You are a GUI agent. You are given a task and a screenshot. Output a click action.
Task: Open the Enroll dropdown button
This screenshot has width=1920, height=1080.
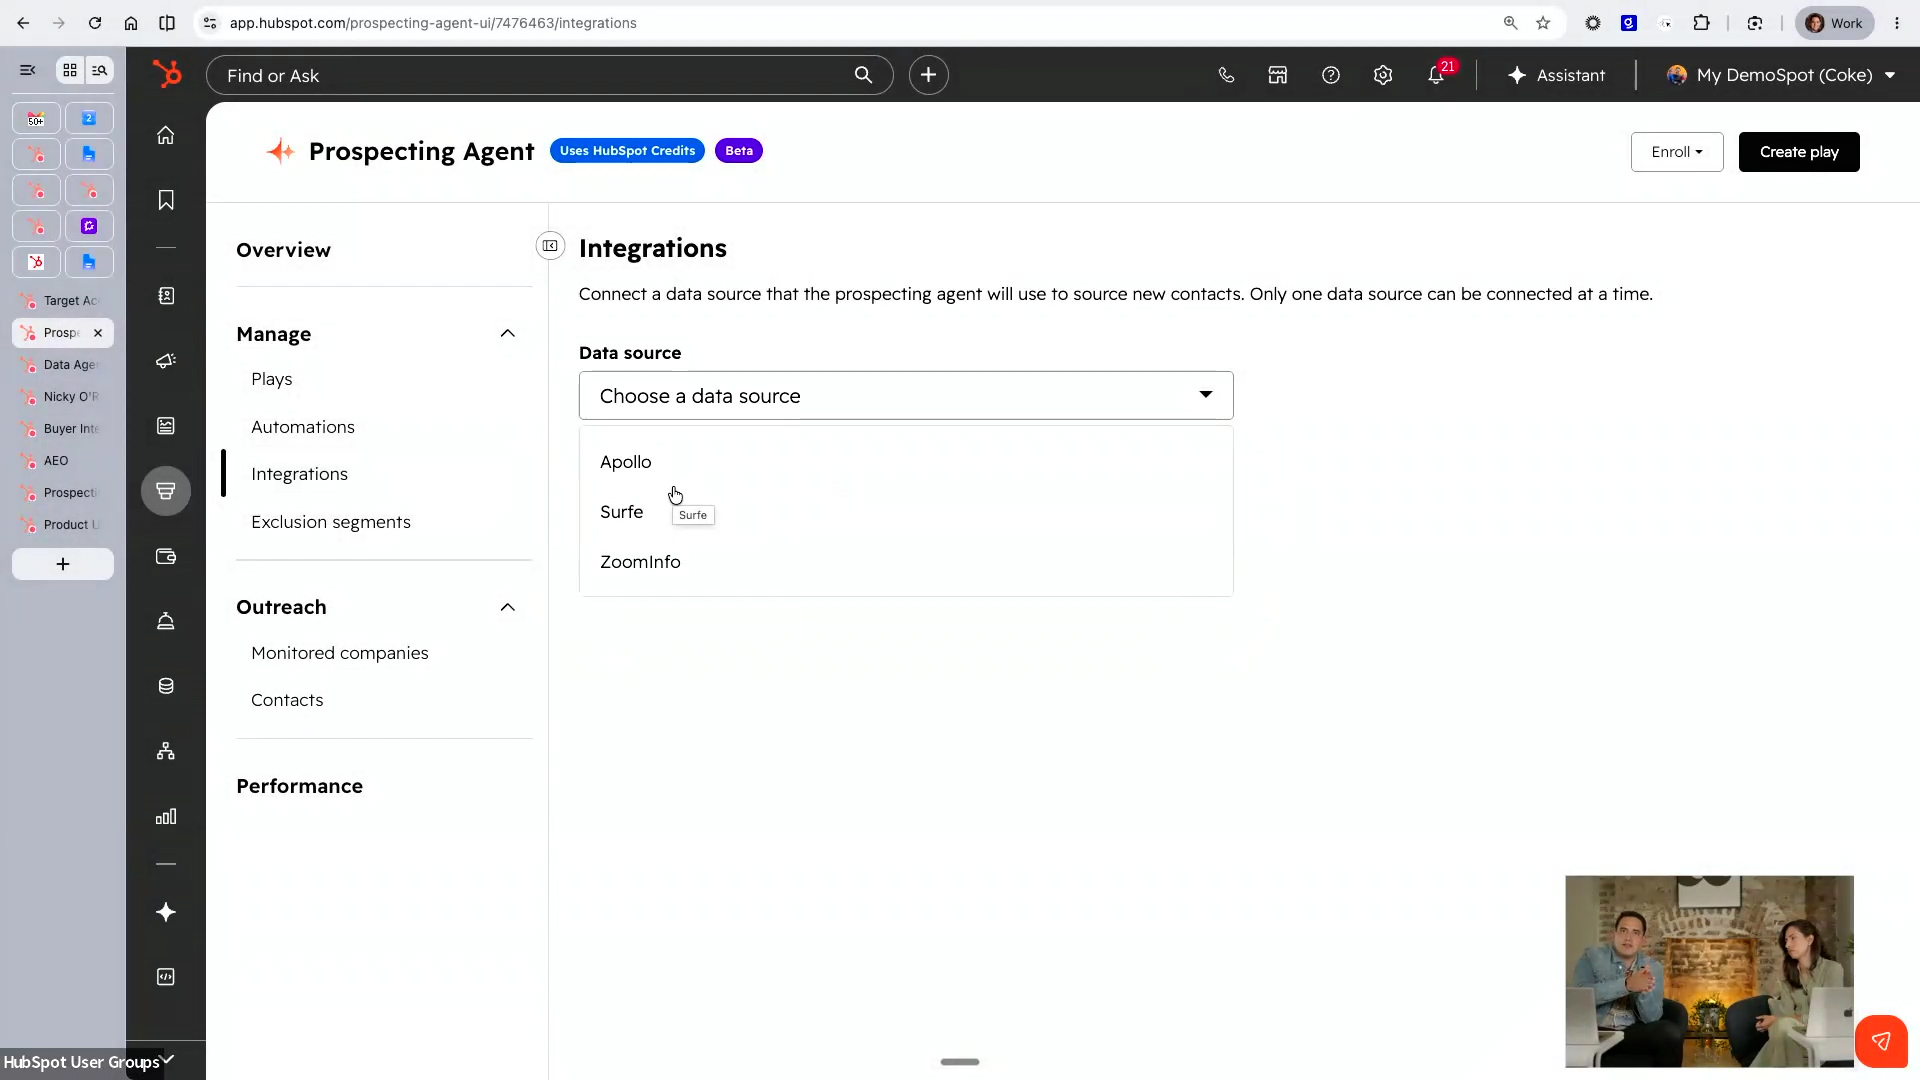1677,152
